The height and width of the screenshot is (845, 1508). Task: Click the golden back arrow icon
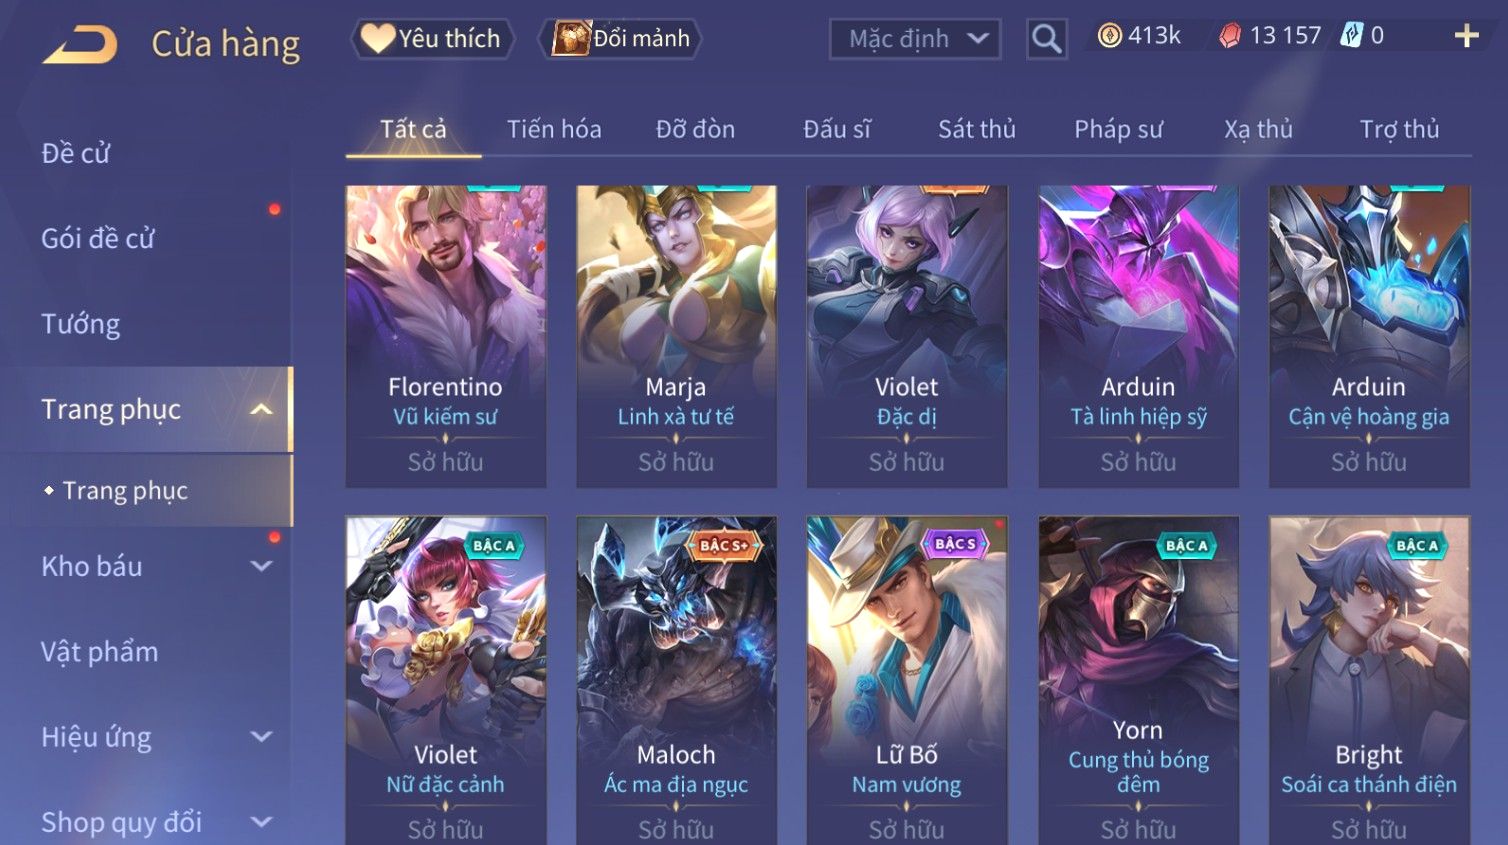click(x=80, y=45)
